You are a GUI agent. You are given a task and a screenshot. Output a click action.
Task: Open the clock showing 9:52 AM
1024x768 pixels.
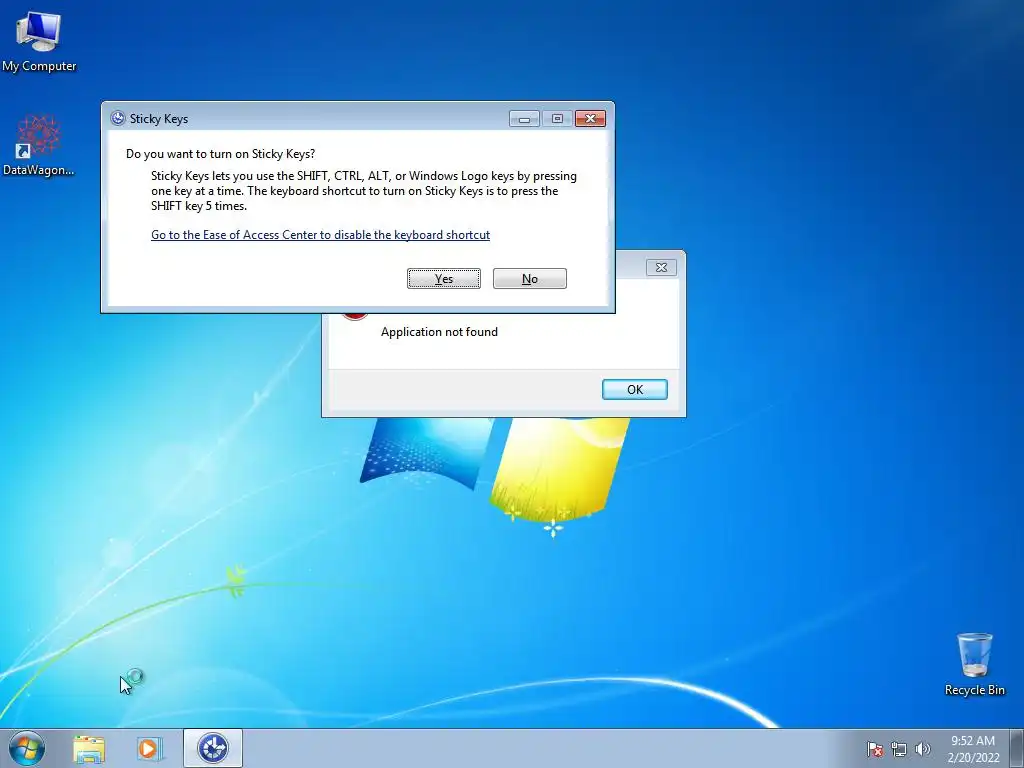click(973, 749)
